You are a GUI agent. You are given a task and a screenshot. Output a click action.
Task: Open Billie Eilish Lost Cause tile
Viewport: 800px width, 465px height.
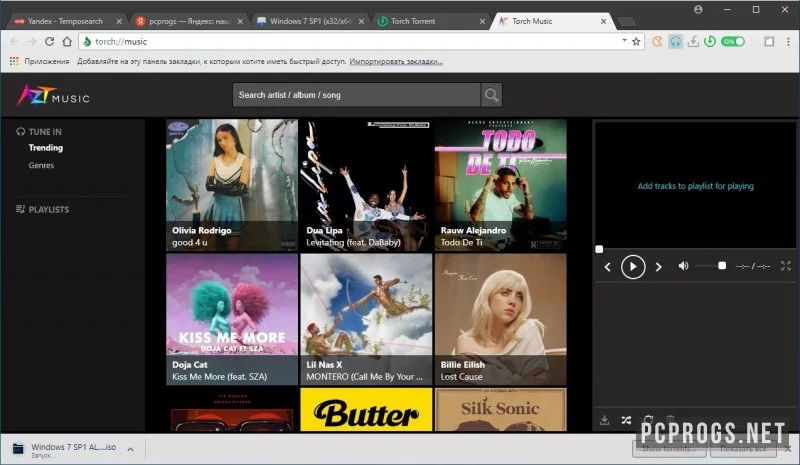pos(501,319)
